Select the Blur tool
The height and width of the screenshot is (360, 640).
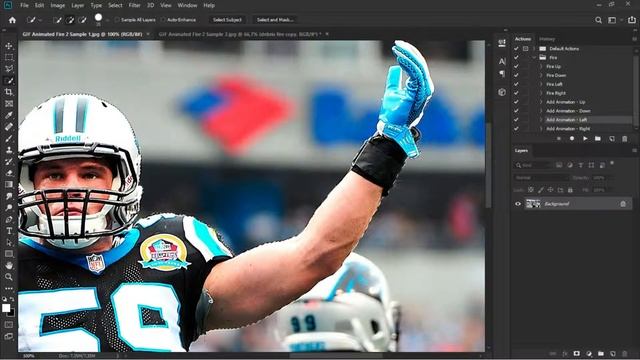click(9, 196)
